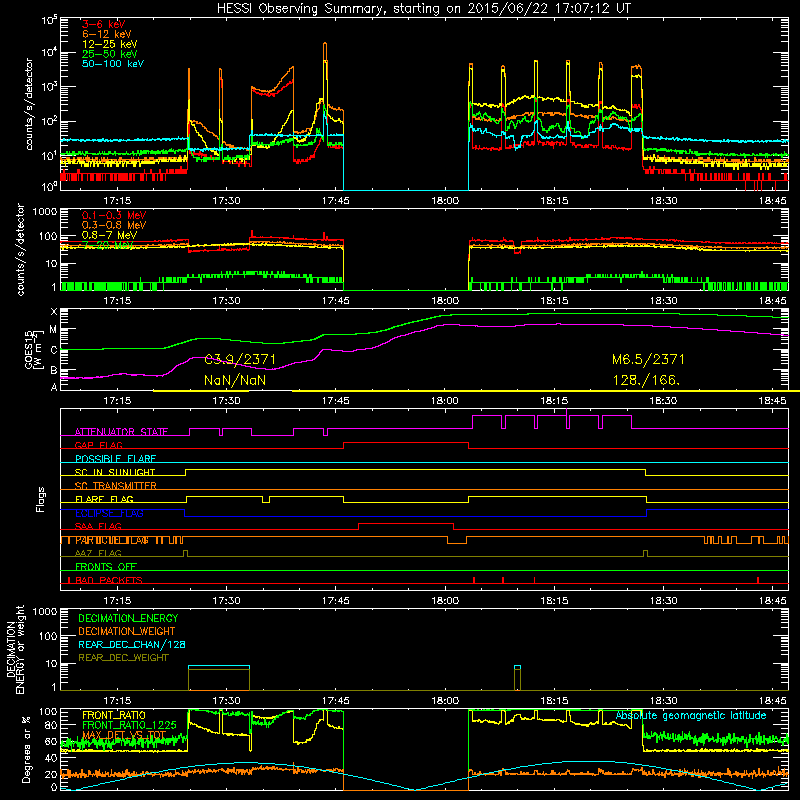Image resolution: width=800 pixels, height=800 pixels.
Task: Click the small cyan decimation box near 18:10
Action: tap(517, 678)
